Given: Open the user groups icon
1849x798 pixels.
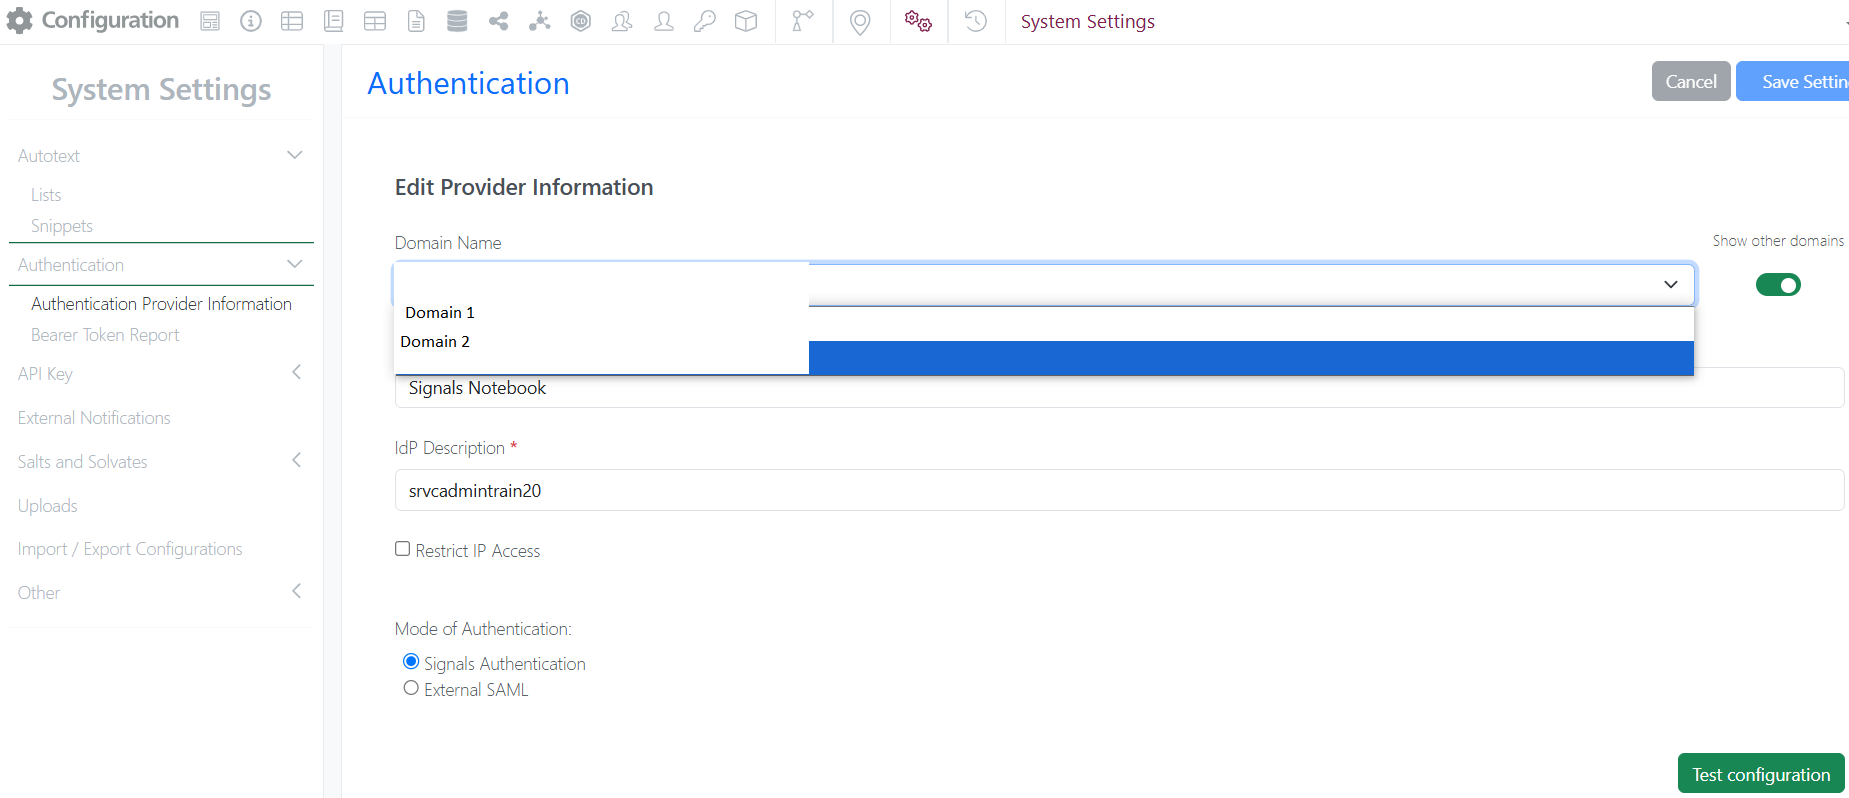Looking at the screenshot, I should (622, 21).
